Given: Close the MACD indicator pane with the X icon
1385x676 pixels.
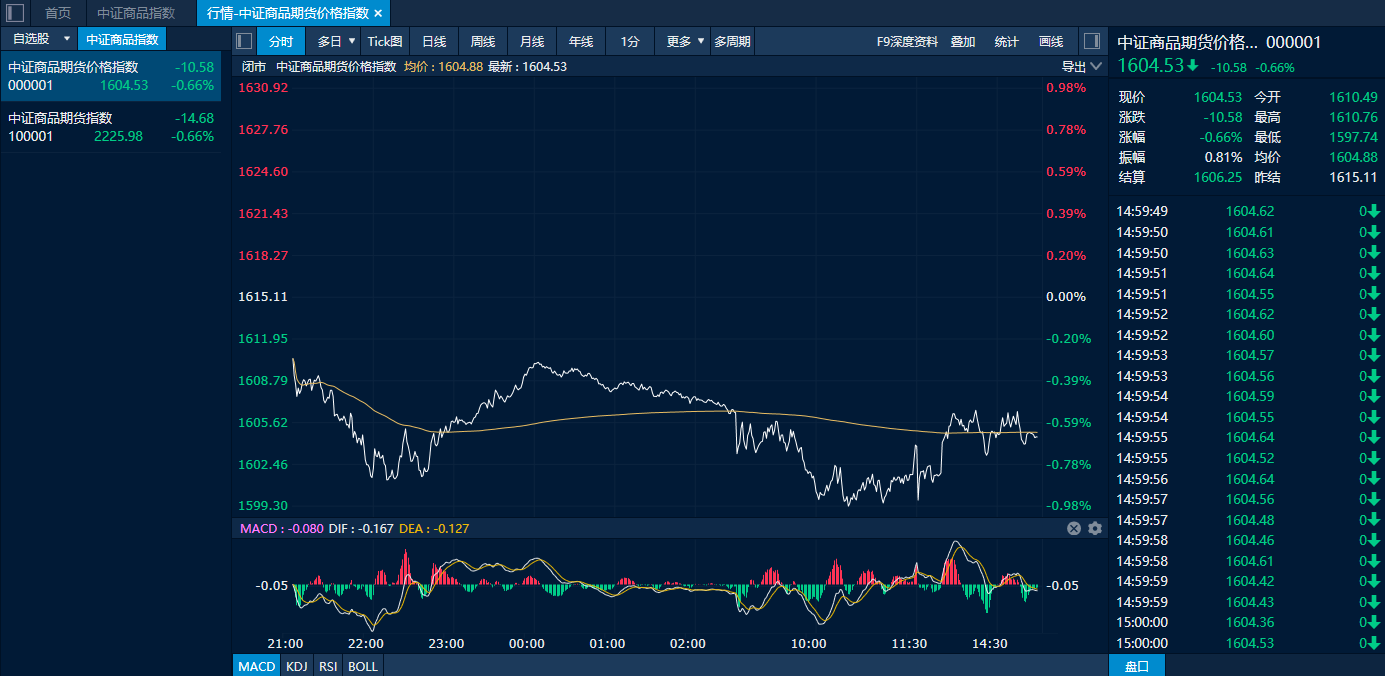Looking at the screenshot, I should [1074, 528].
